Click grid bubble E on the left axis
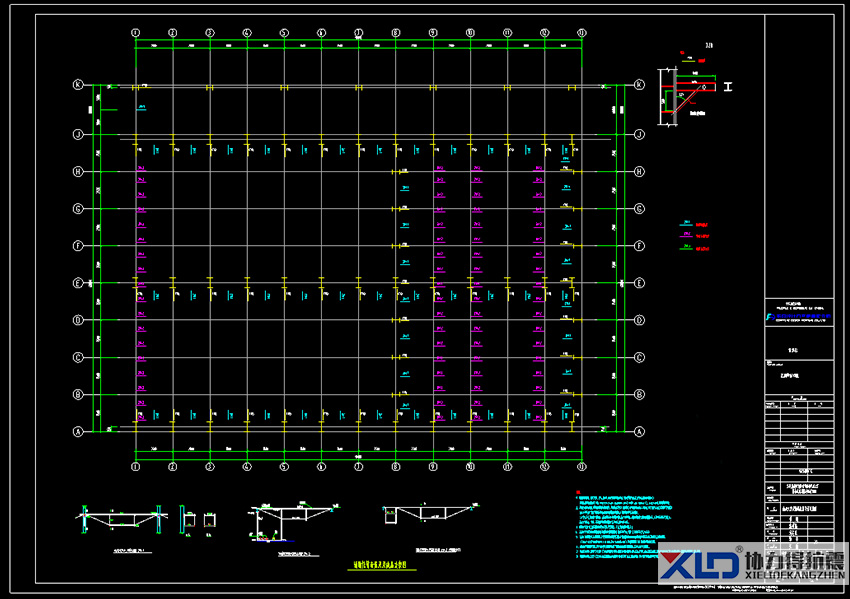The height and width of the screenshot is (599, 850). [78, 283]
